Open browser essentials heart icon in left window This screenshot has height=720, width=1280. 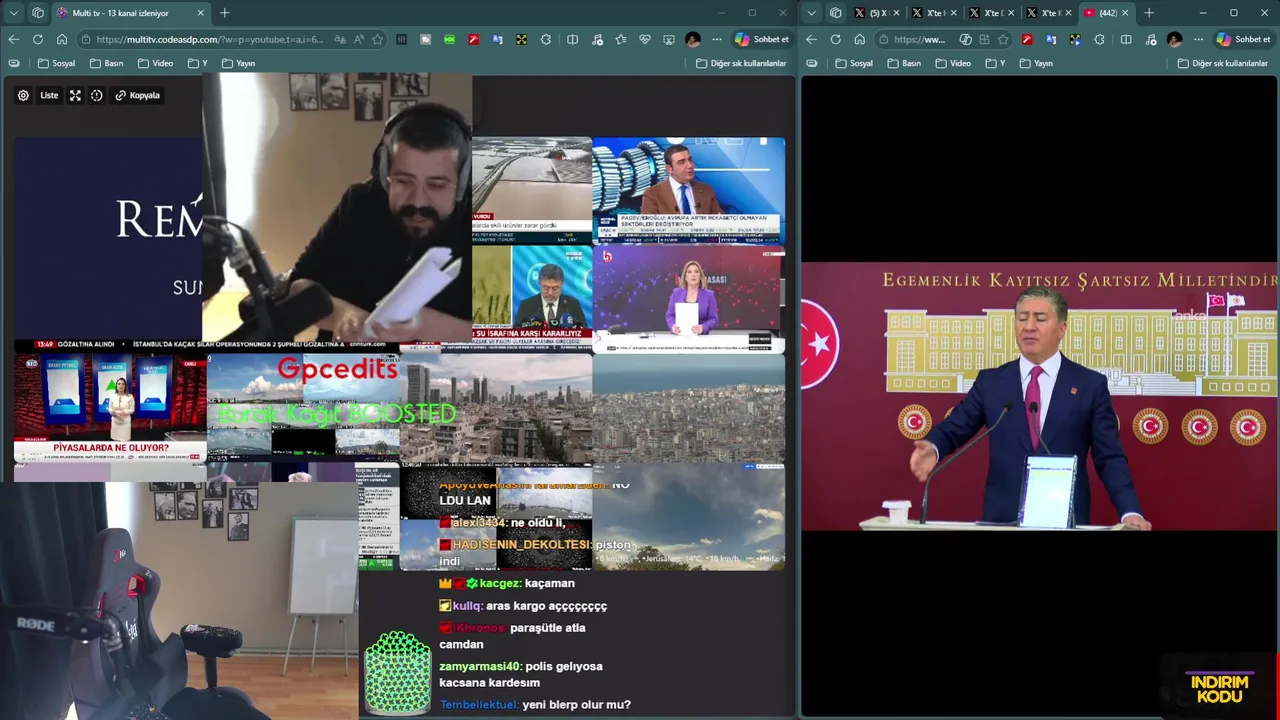[x=645, y=39]
